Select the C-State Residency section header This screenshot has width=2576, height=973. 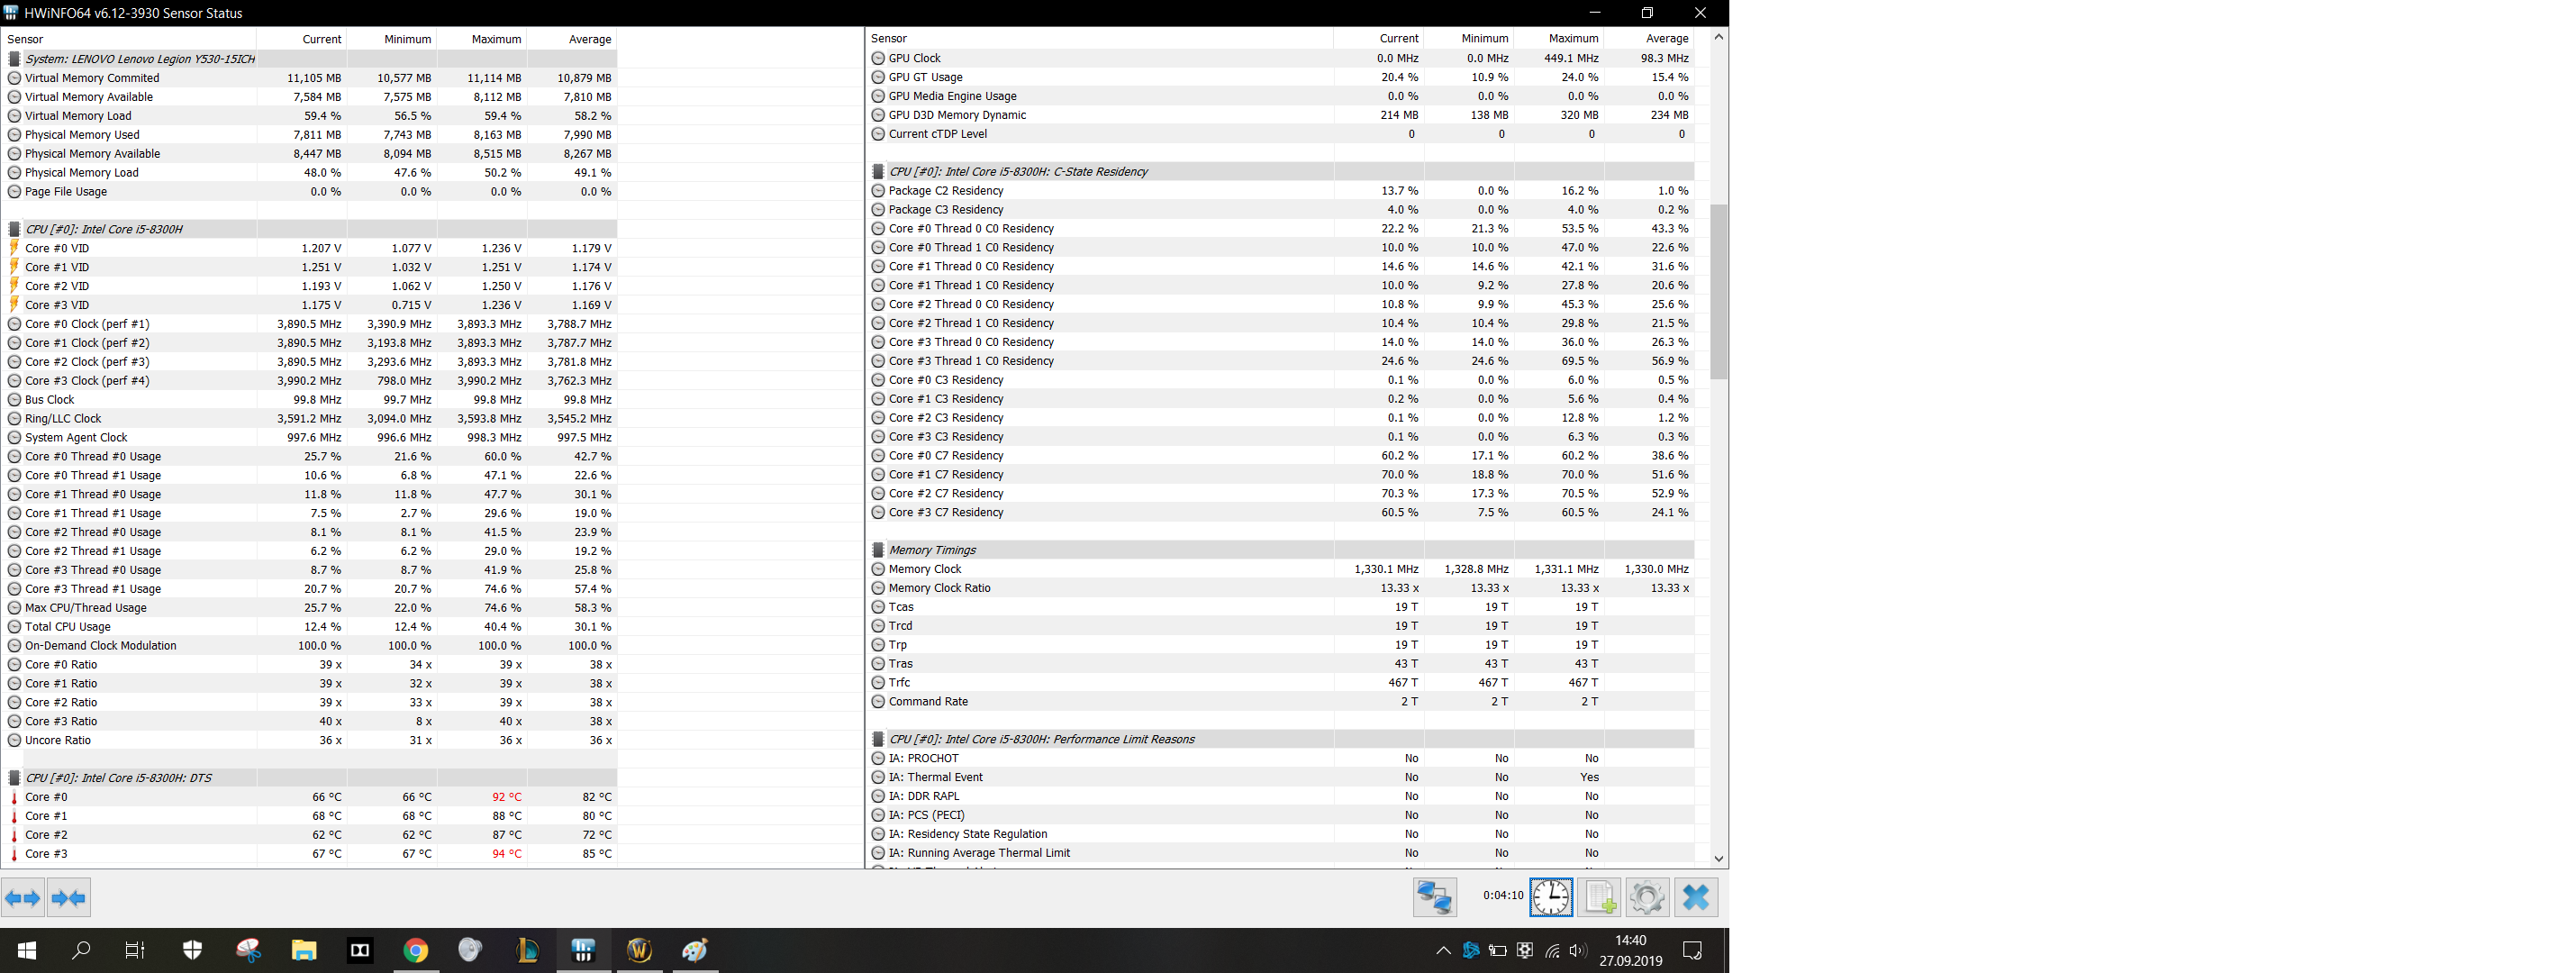[x=1281, y=172]
